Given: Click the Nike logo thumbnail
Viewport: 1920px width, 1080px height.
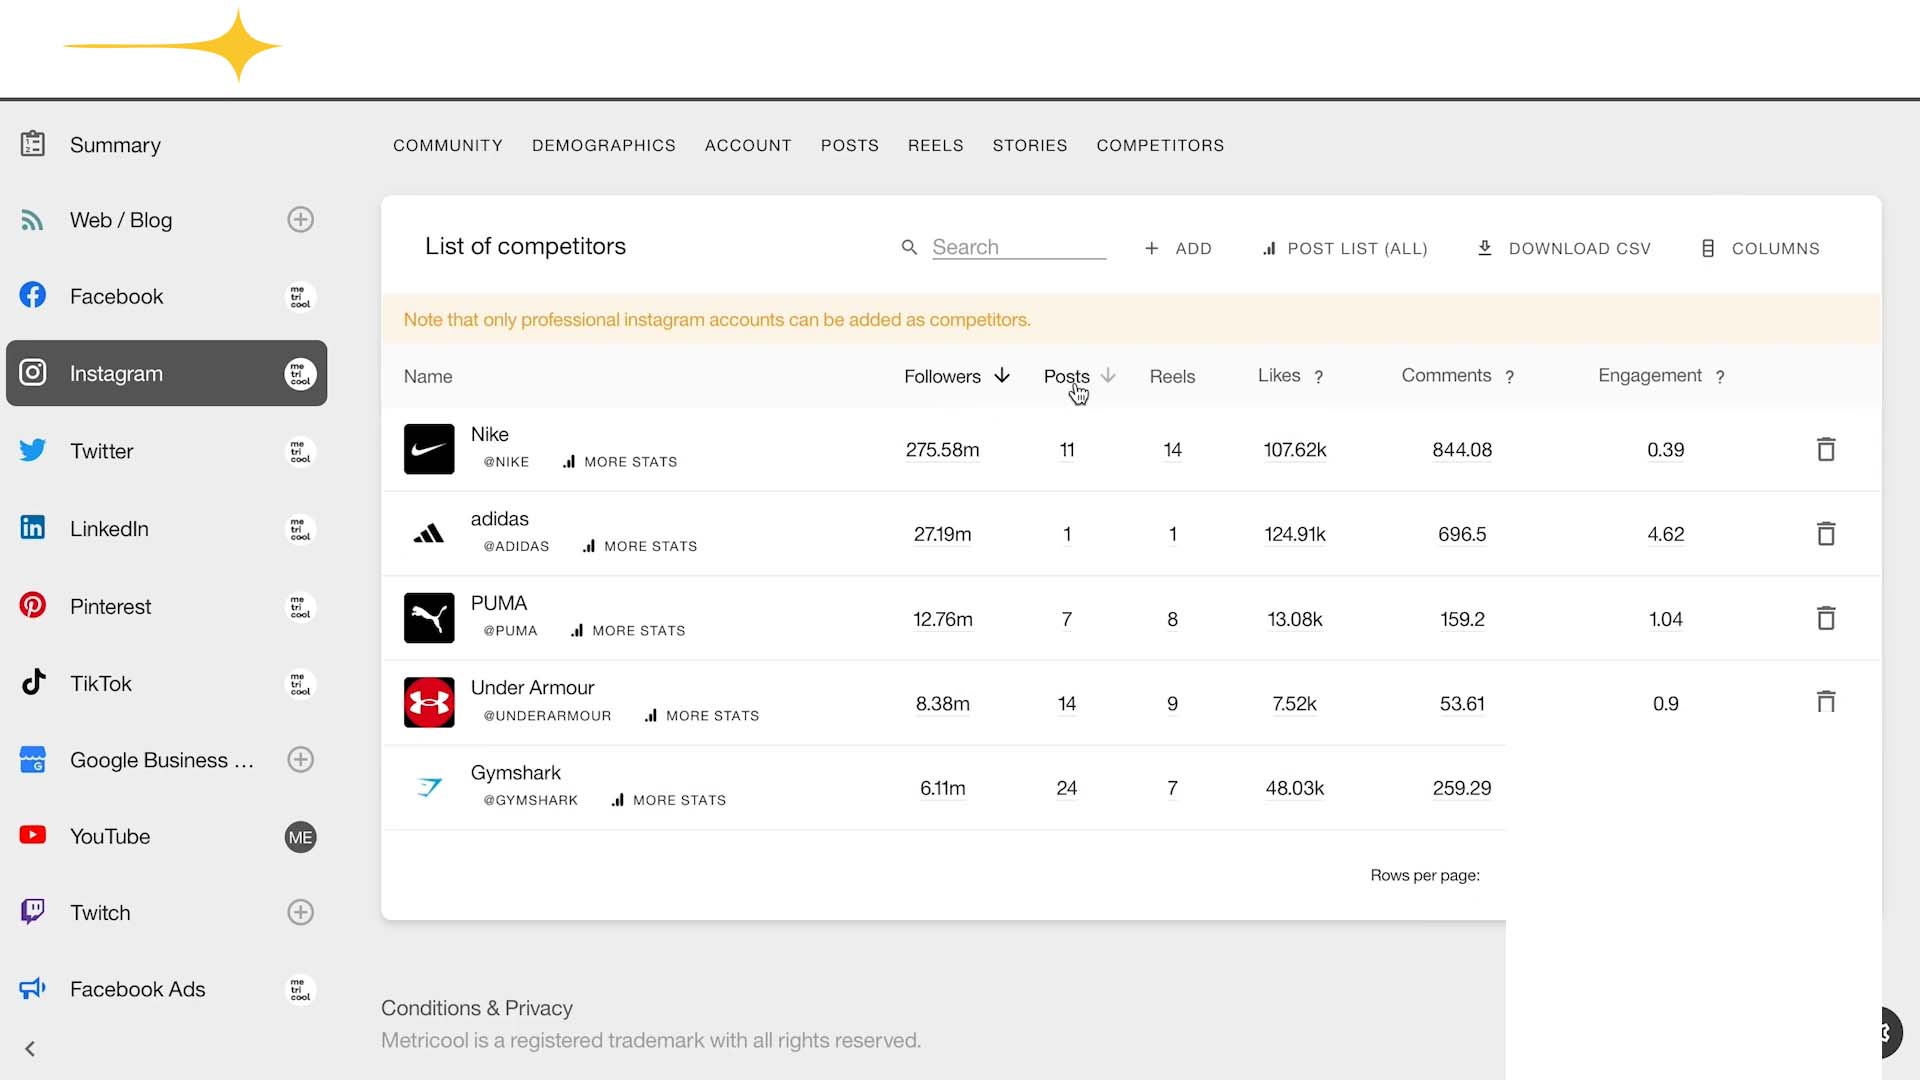Looking at the screenshot, I should click(429, 449).
